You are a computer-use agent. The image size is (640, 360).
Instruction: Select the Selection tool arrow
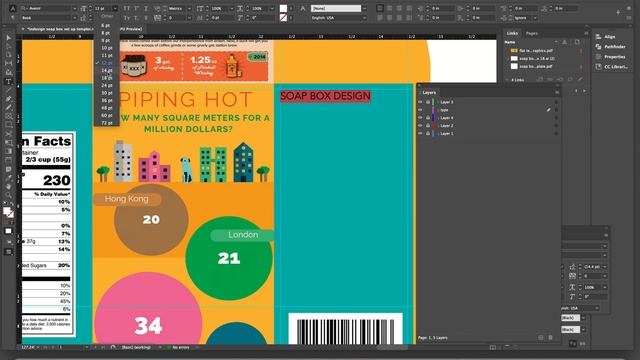pyautogui.click(x=9, y=38)
